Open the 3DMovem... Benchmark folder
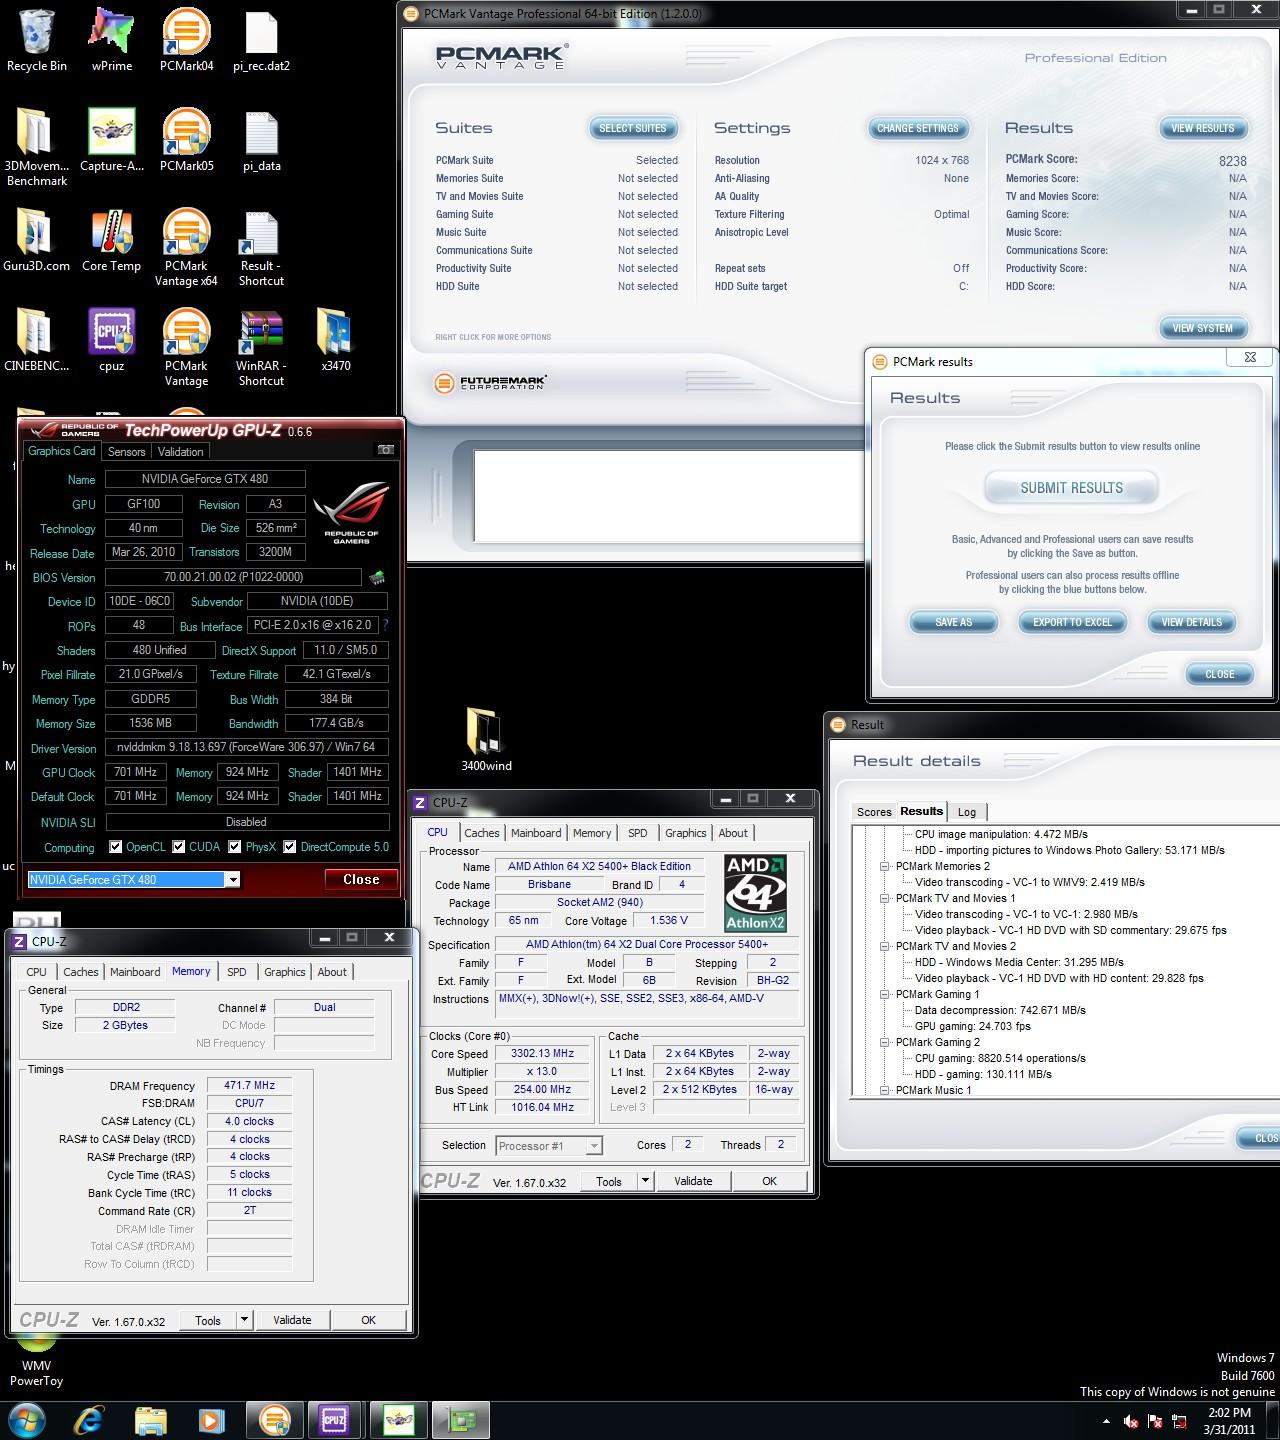This screenshot has height=1440, width=1280. point(36,146)
